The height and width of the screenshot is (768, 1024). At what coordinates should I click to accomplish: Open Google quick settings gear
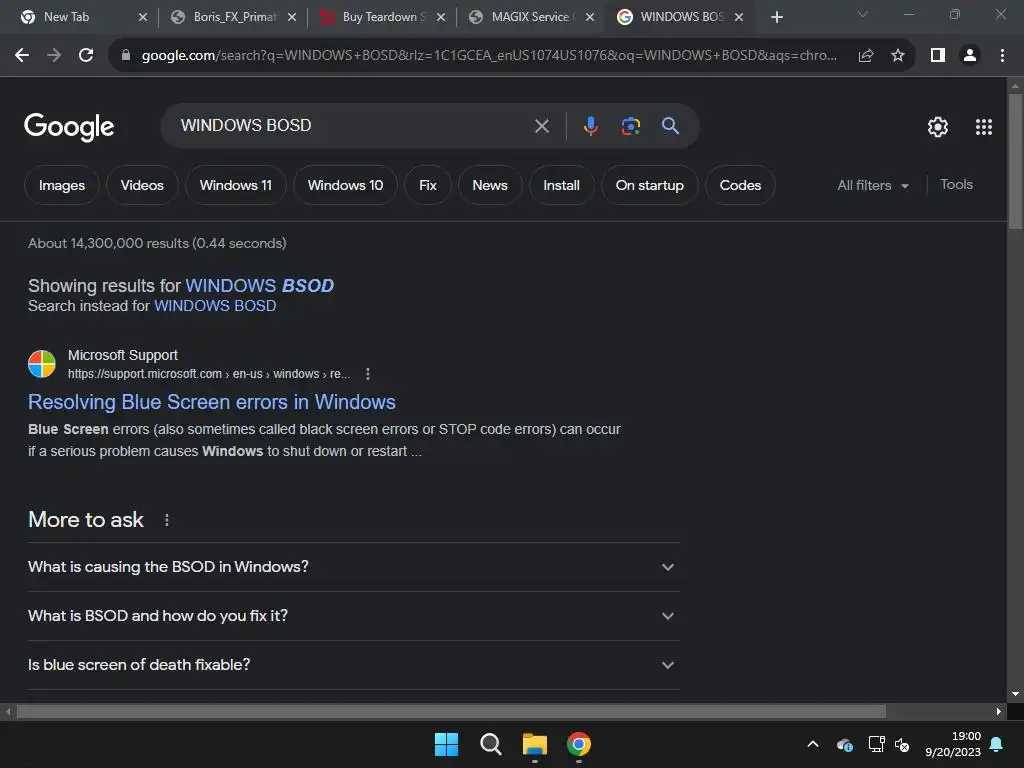(938, 127)
